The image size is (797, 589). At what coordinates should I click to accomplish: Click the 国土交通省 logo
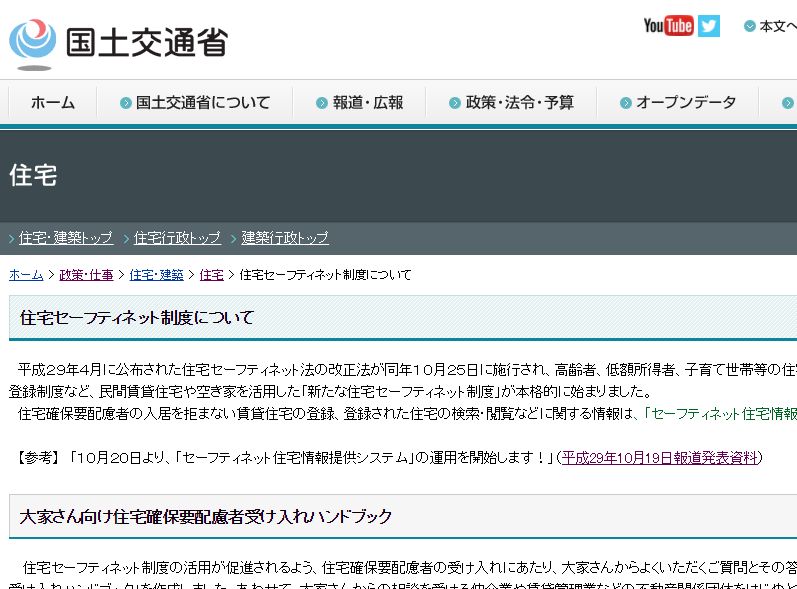click(x=118, y=42)
